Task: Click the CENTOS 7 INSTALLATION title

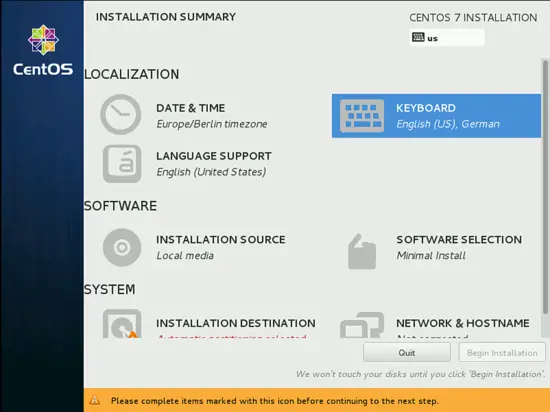Action: point(473,18)
